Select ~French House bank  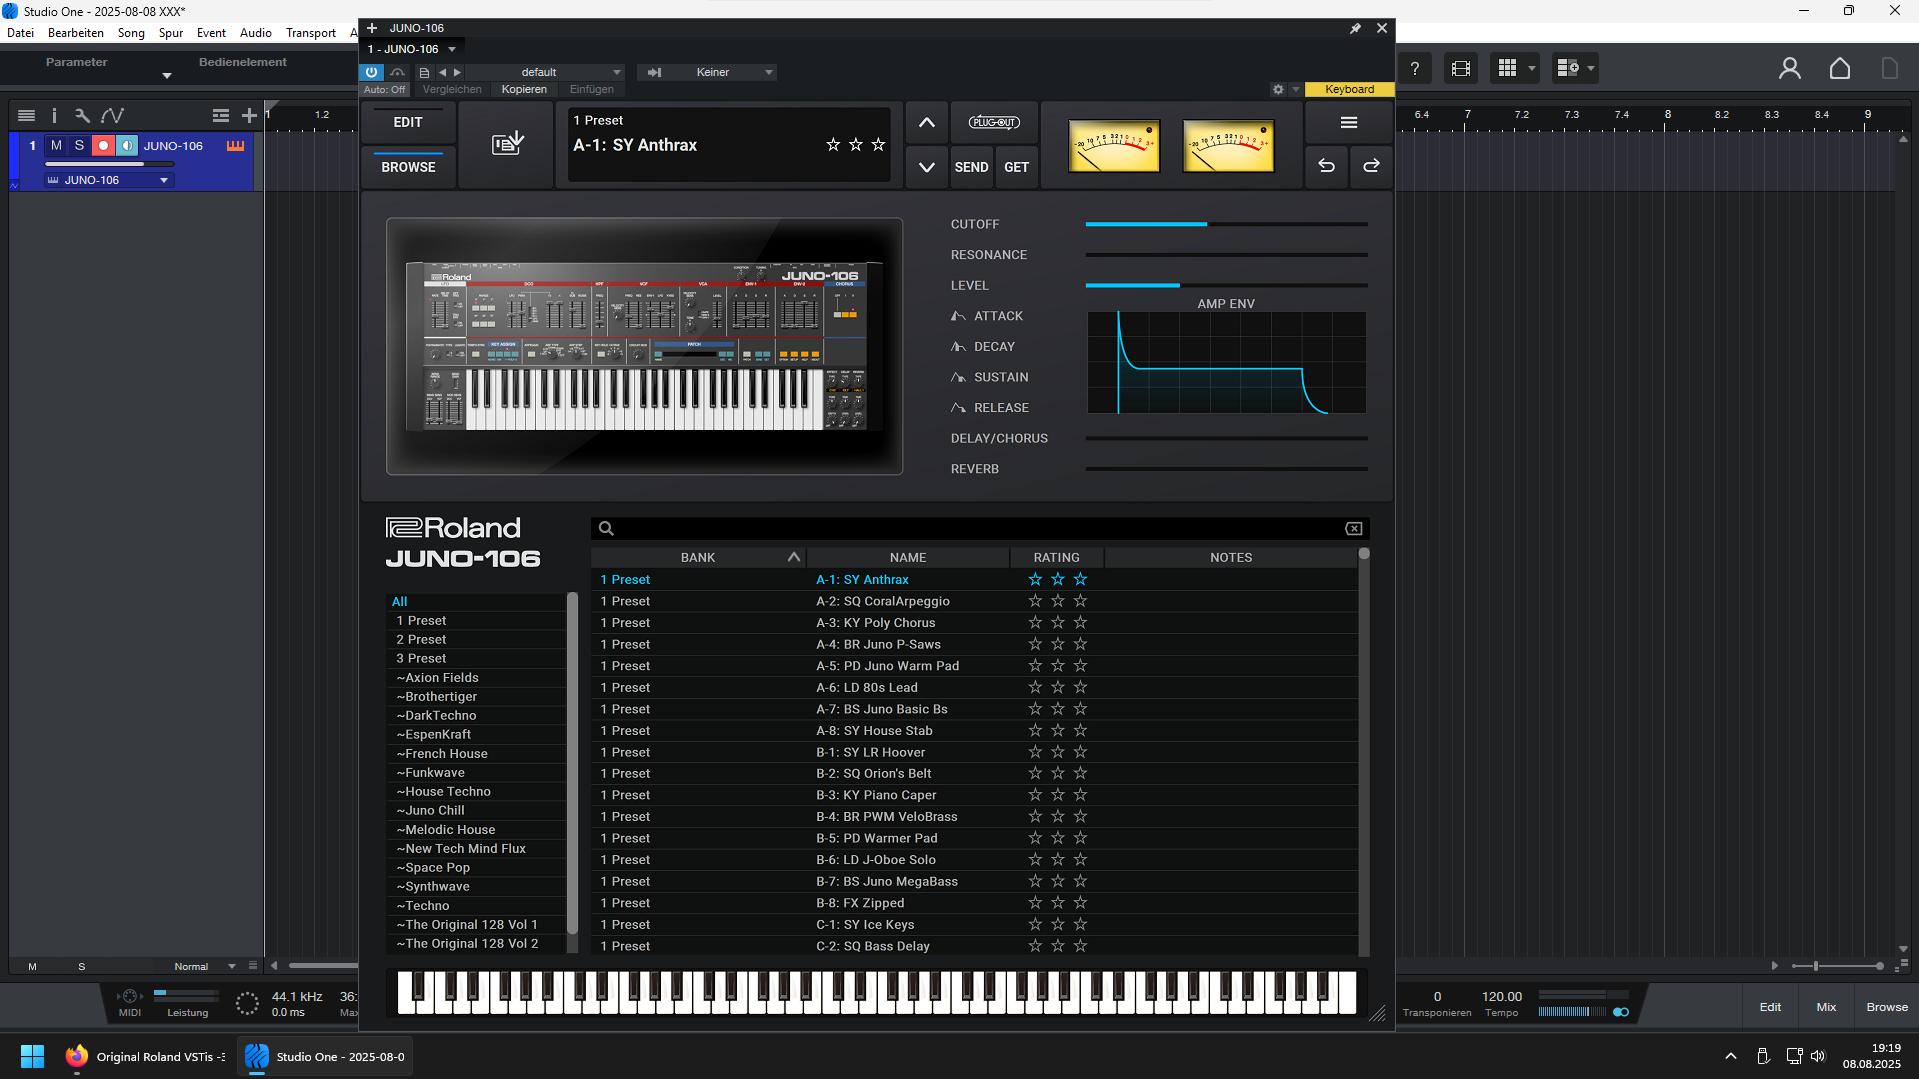(x=477, y=754)
